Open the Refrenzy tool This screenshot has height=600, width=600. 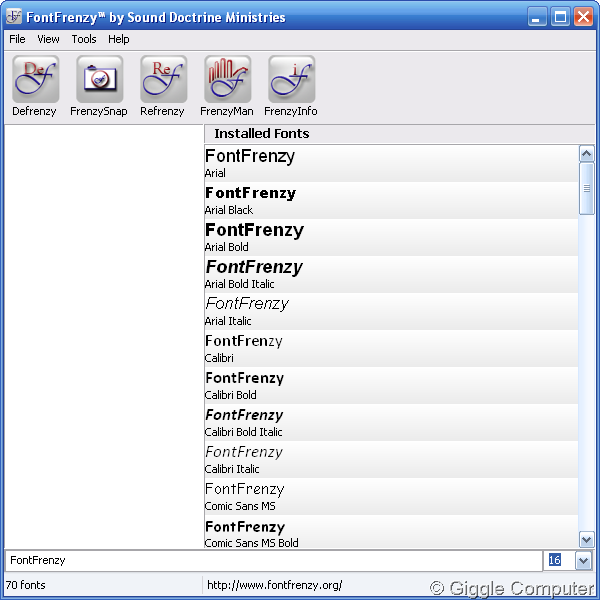(x=163, y=86)
